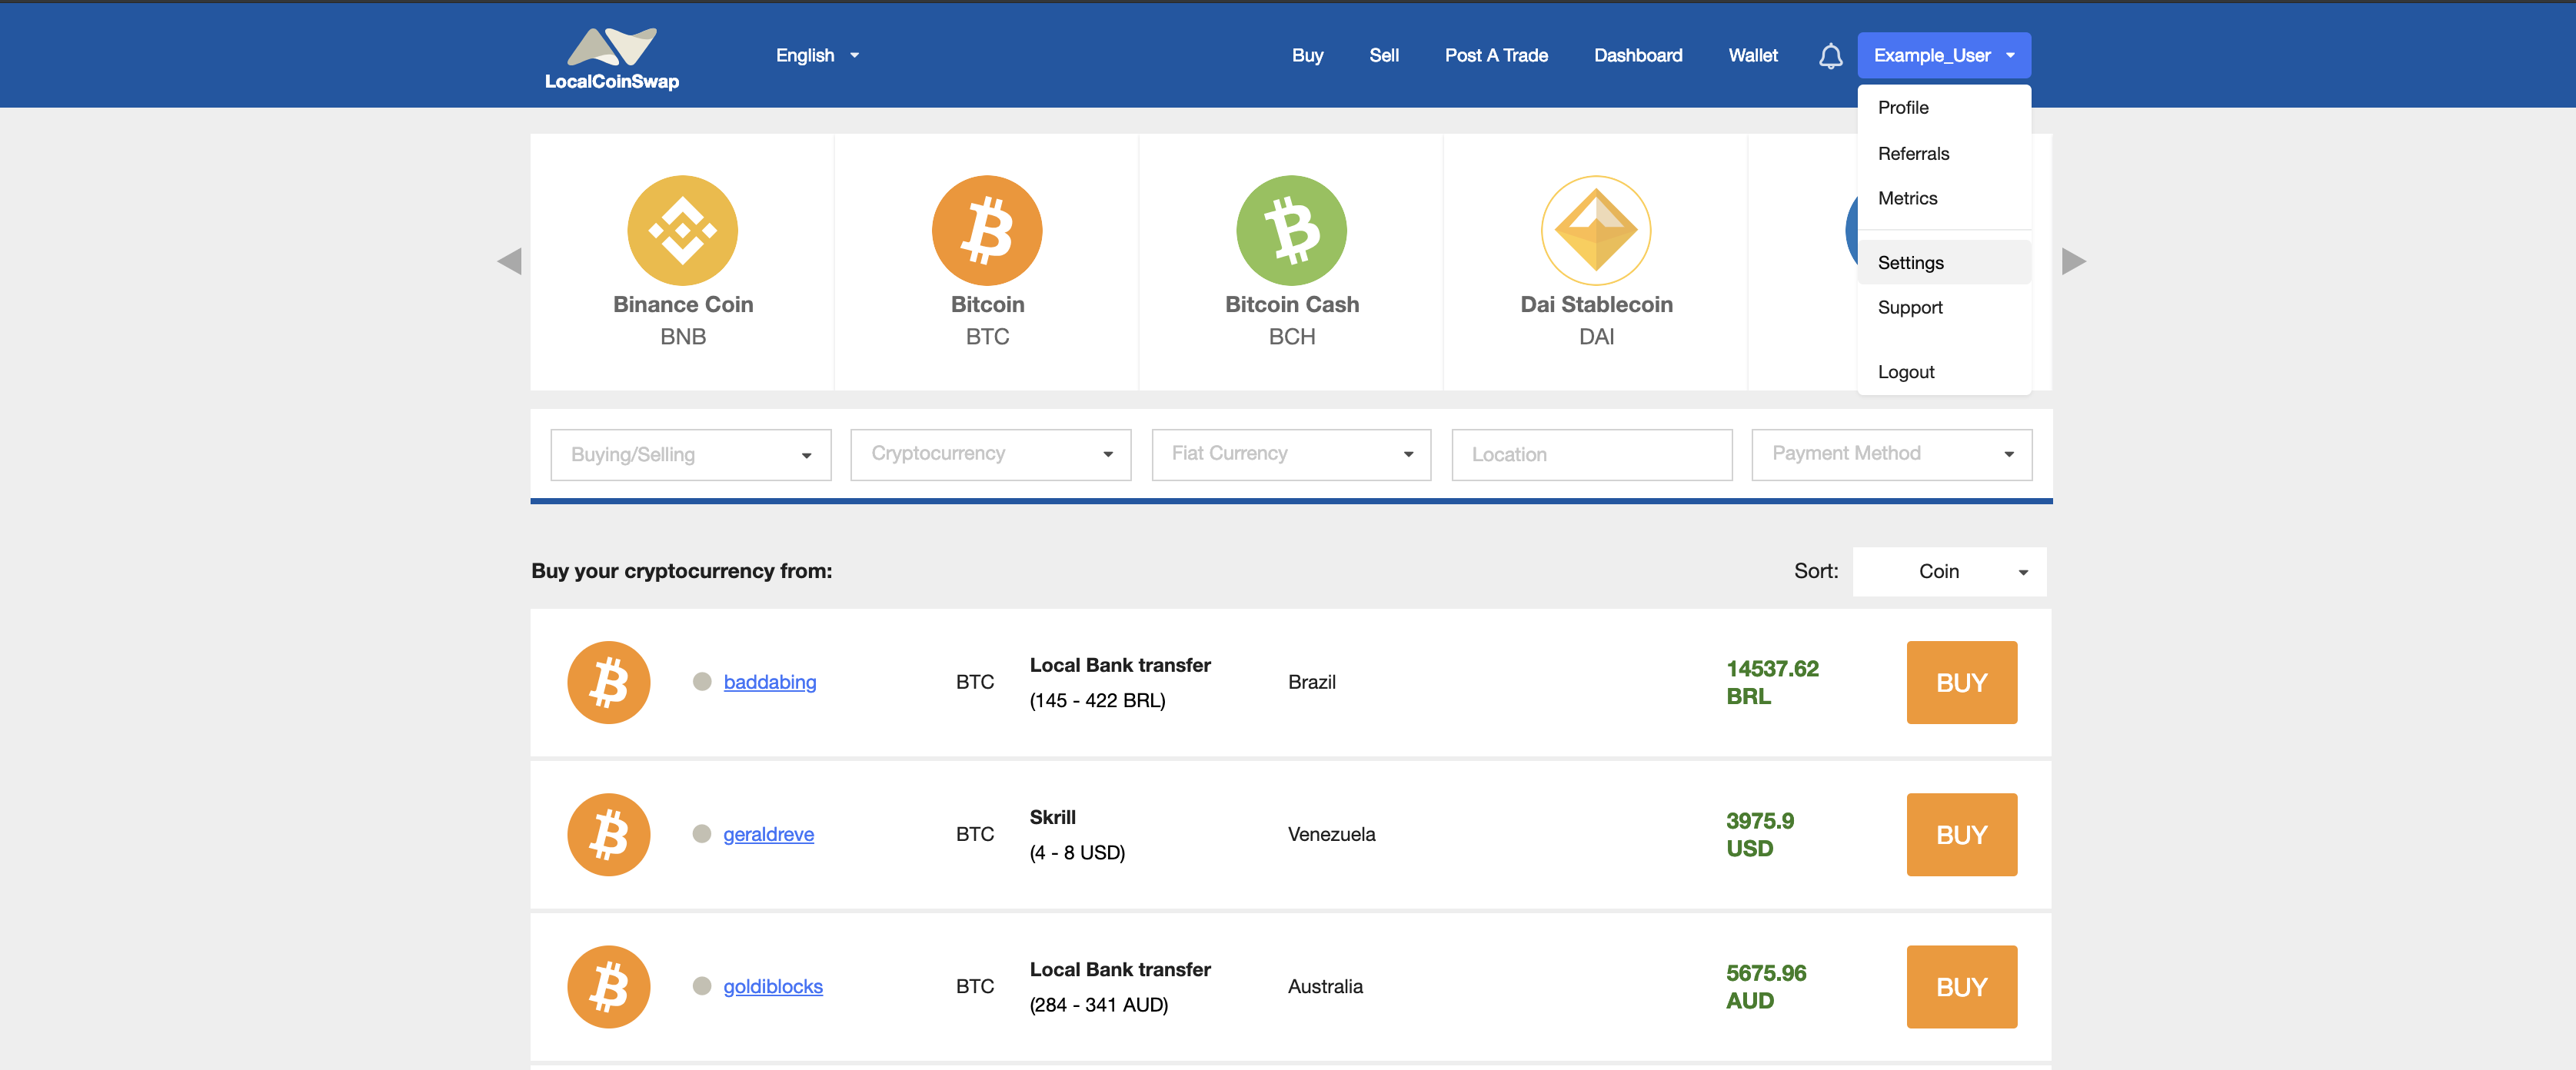2576x1070 pixels.
Task: Open the Buying/Selling filter dropdown
Action: pyautogui.click(x=690, y=454)
